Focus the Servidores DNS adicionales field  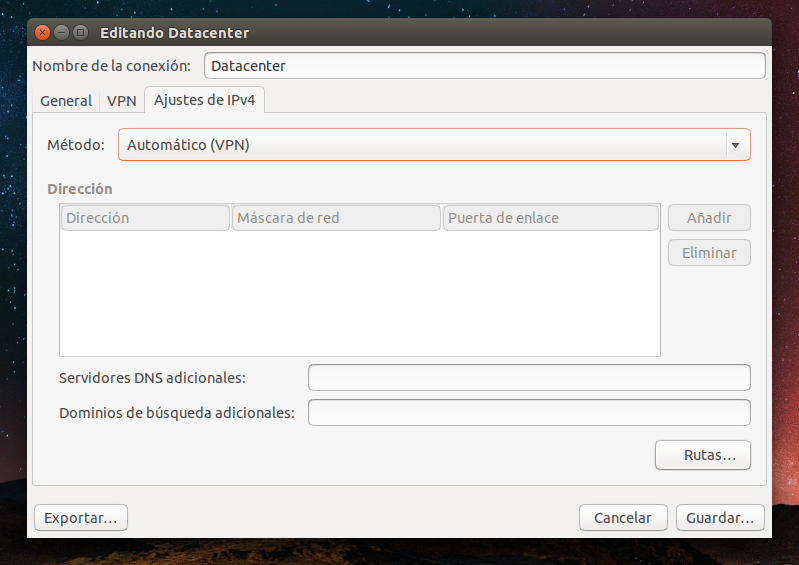tap(529, 378)
